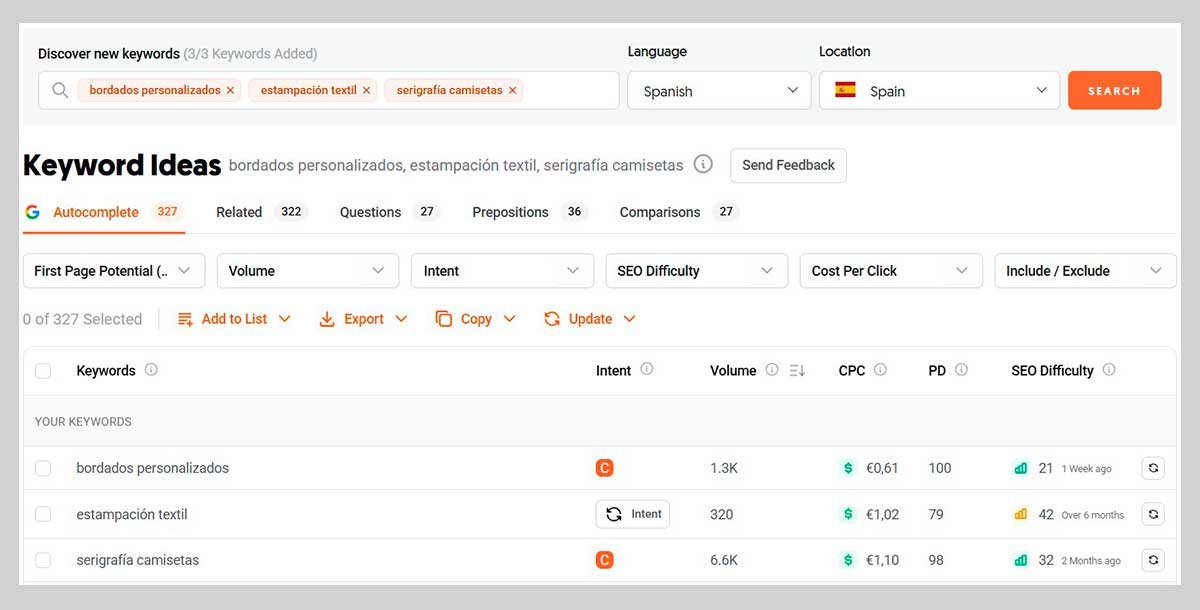
Task: Open the SEO Difficulty filter dropdown
Action: point(695,271)
